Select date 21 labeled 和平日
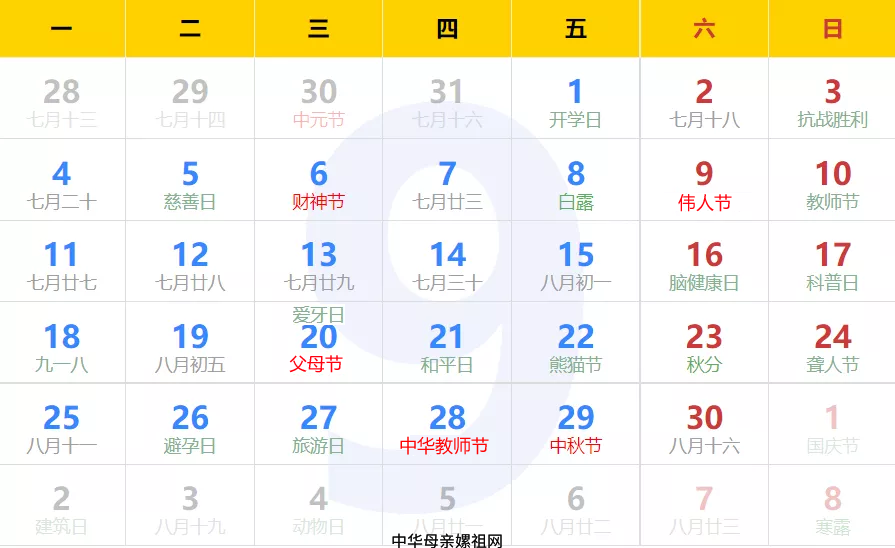The image size is (895, 548). [x=447, y=342]
